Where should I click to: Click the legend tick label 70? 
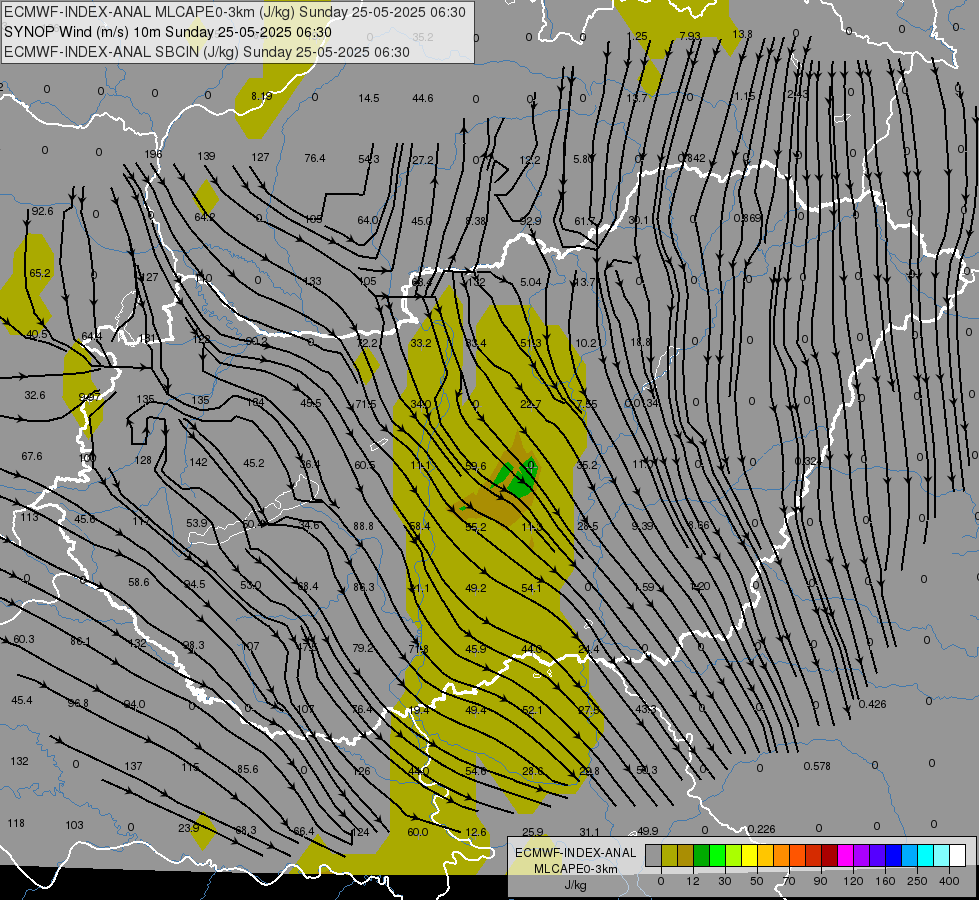tap(789, 881)
